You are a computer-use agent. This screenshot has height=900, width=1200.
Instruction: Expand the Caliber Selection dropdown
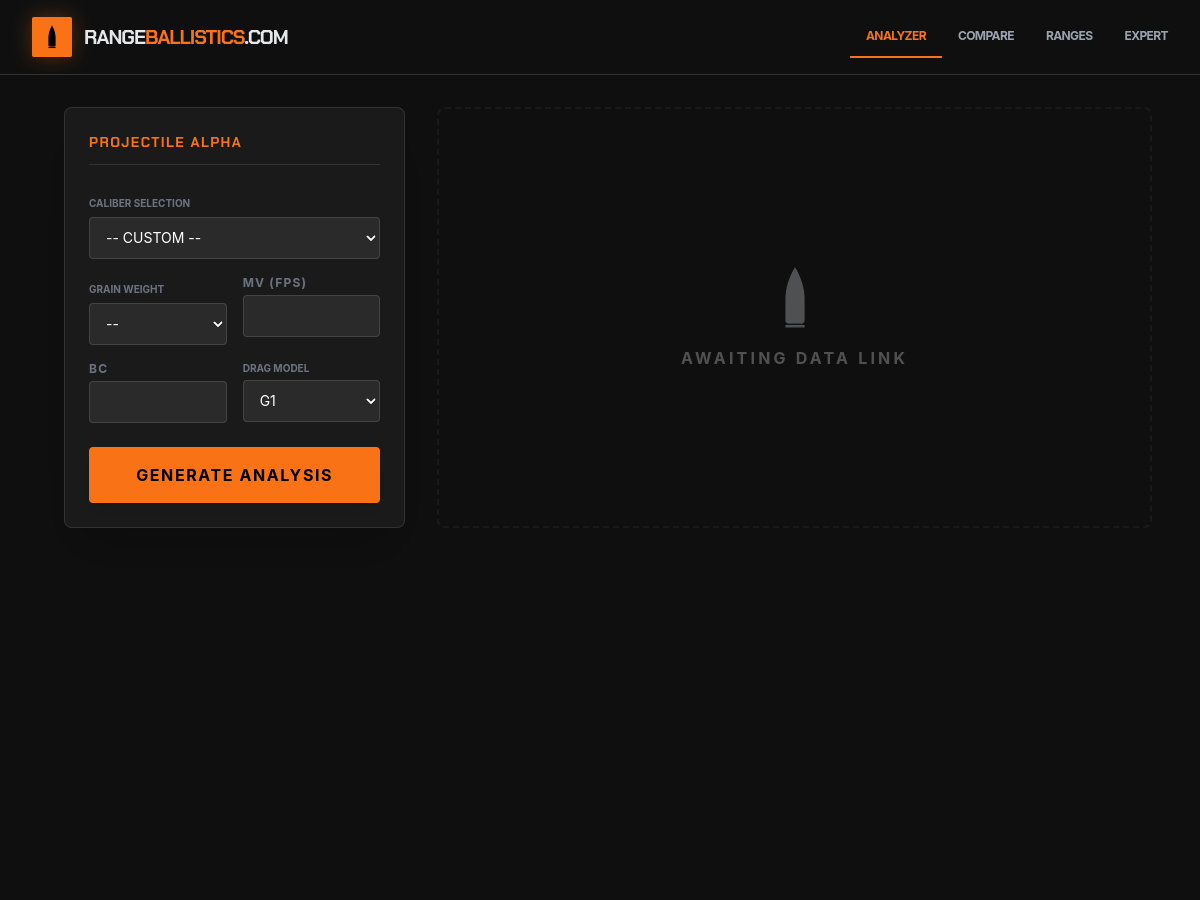(234, 238)
